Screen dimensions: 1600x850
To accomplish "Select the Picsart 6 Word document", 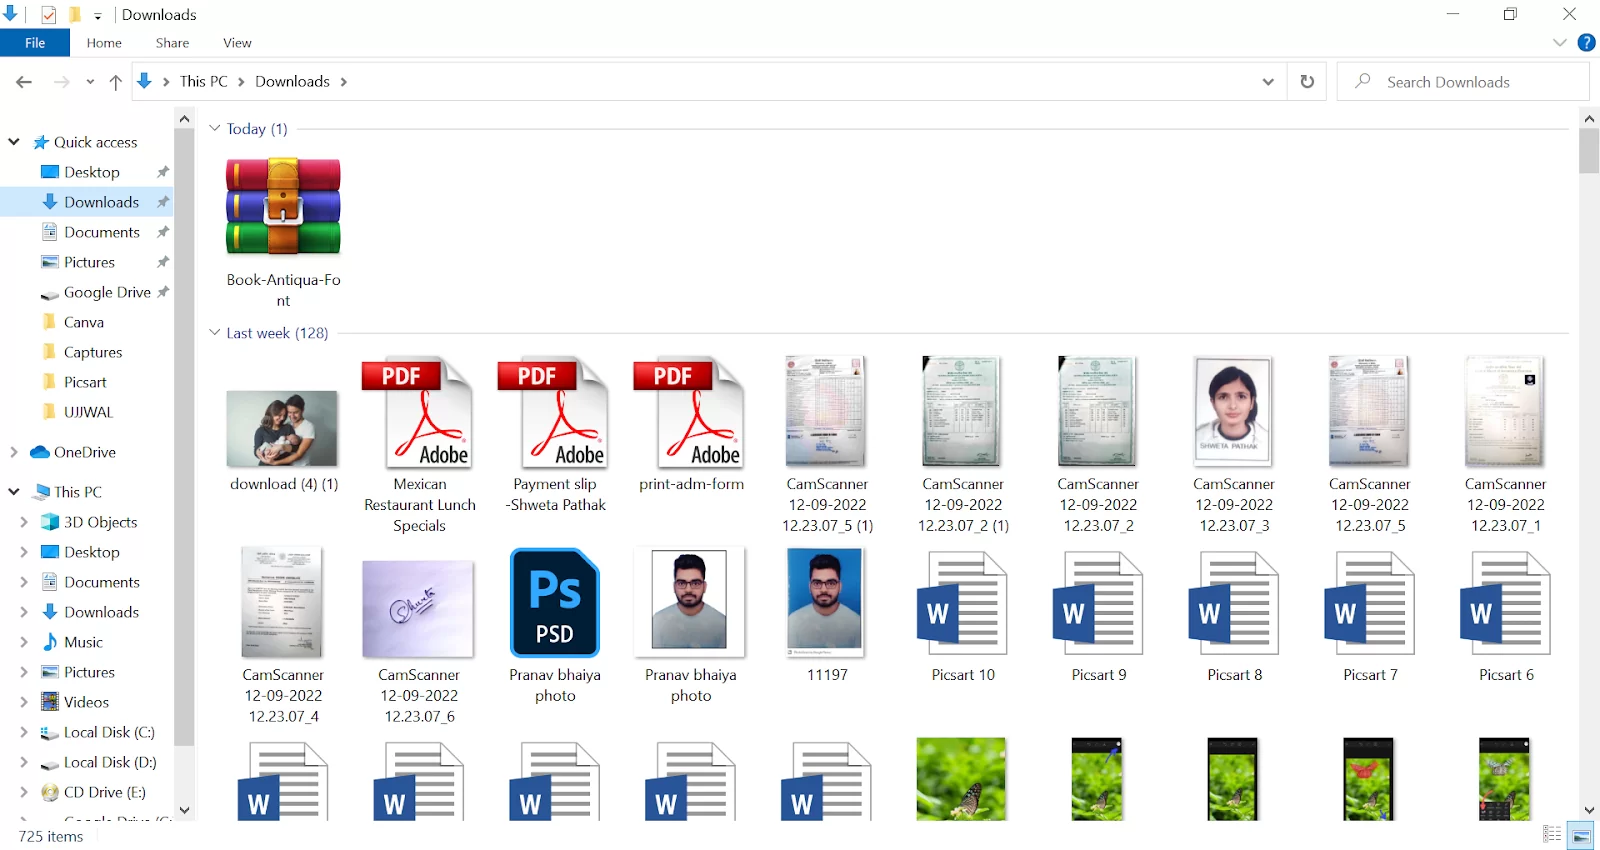I will click(1506, 604).
